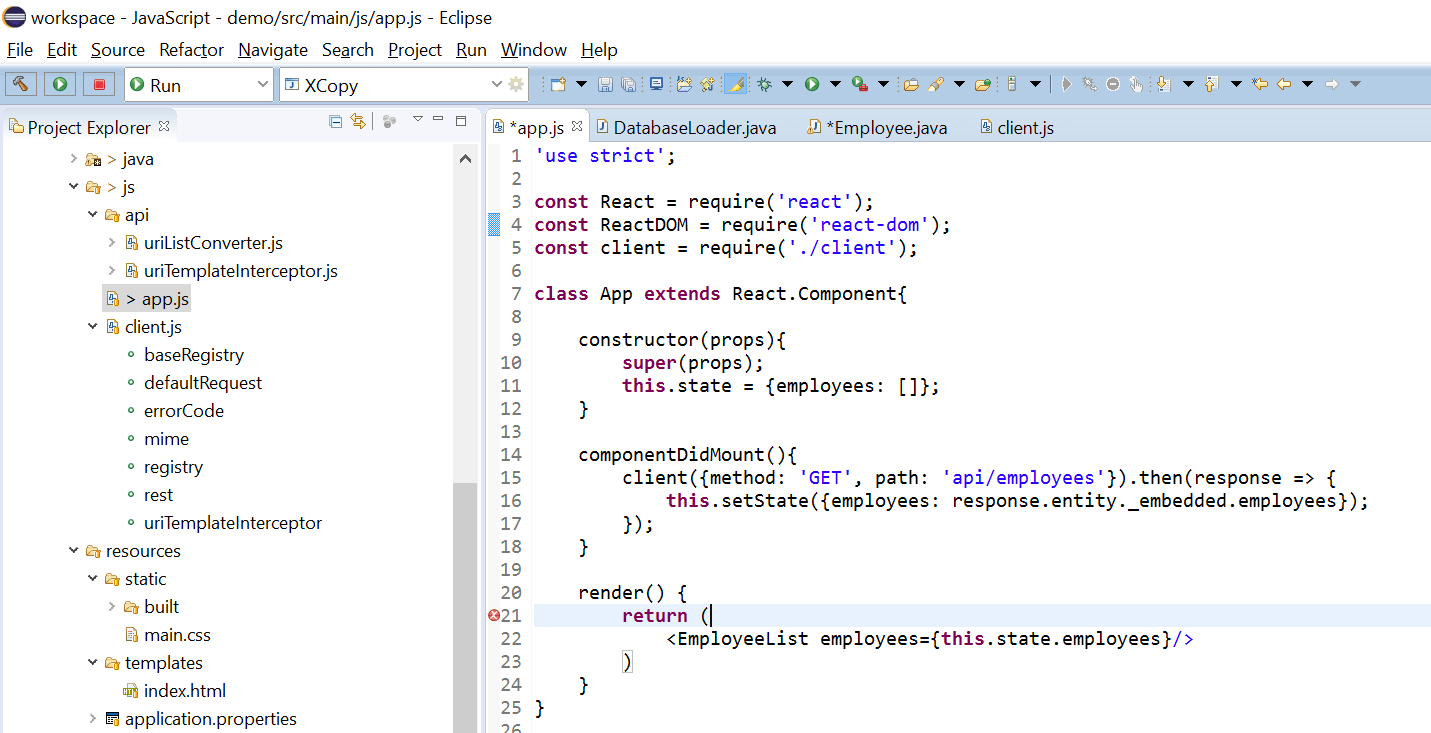The image size is (1431, 733).
Task: Expand the built folder under static
Action: [x=111, y=606]
